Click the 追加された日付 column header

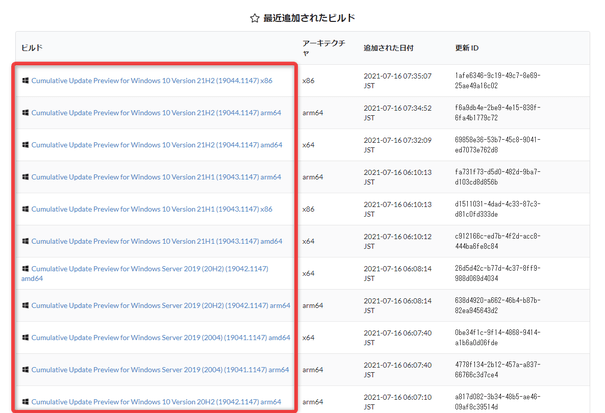point(388,48)
